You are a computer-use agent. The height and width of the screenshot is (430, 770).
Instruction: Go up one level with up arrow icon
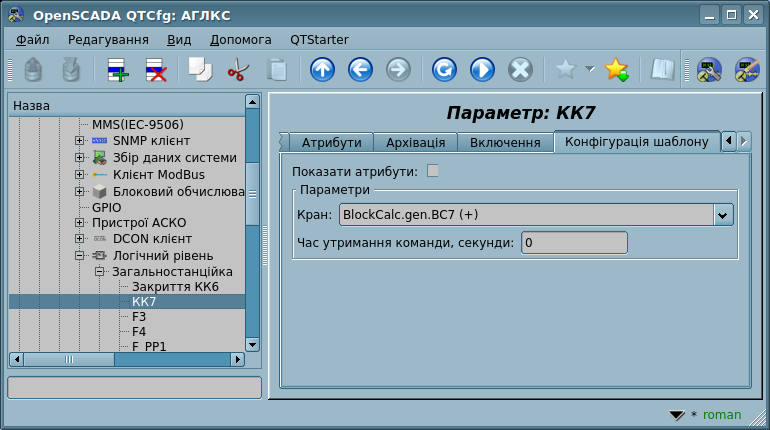click(x=322, y=70)
